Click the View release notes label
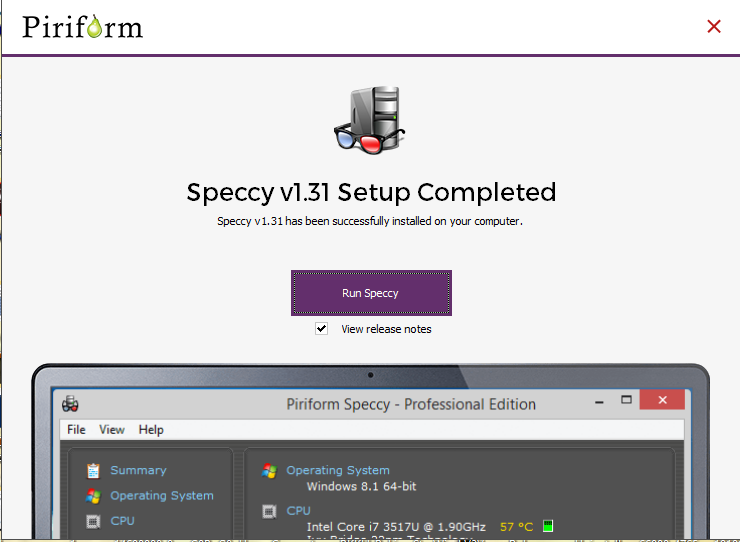Viewport: 740px width, 542px height. point(386,329)
